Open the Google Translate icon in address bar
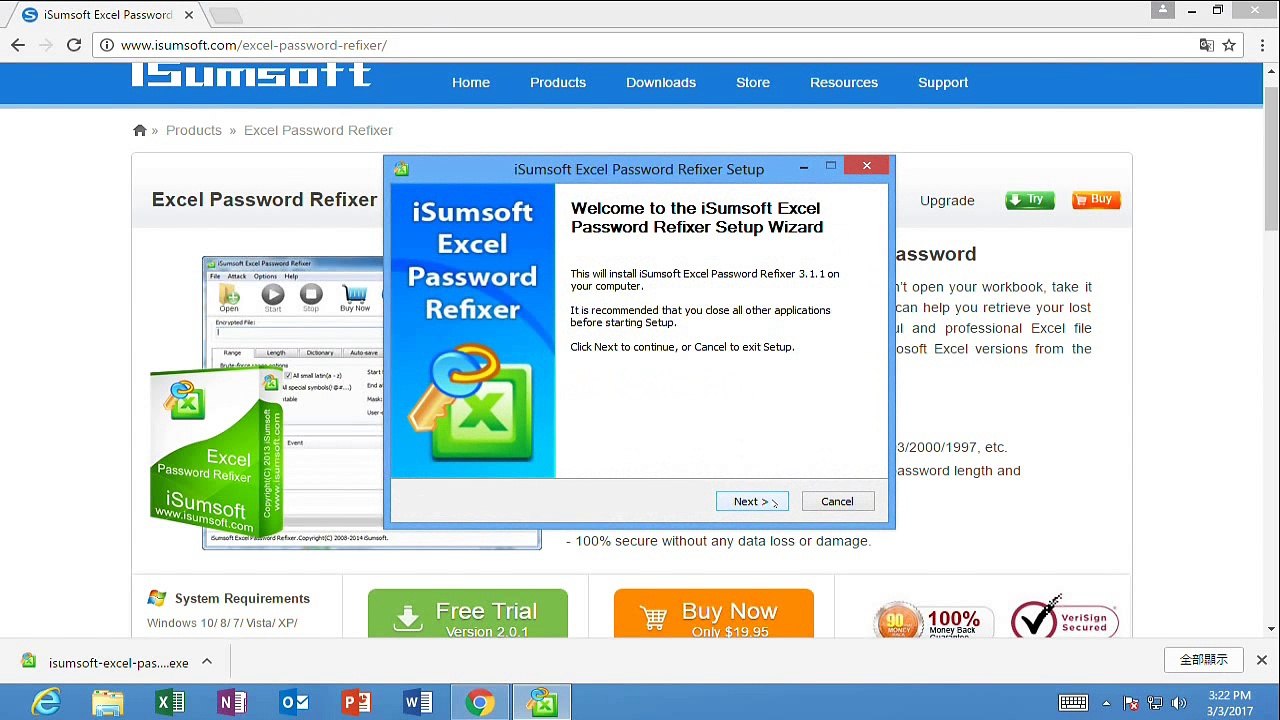 click(x=1207, y=45)
